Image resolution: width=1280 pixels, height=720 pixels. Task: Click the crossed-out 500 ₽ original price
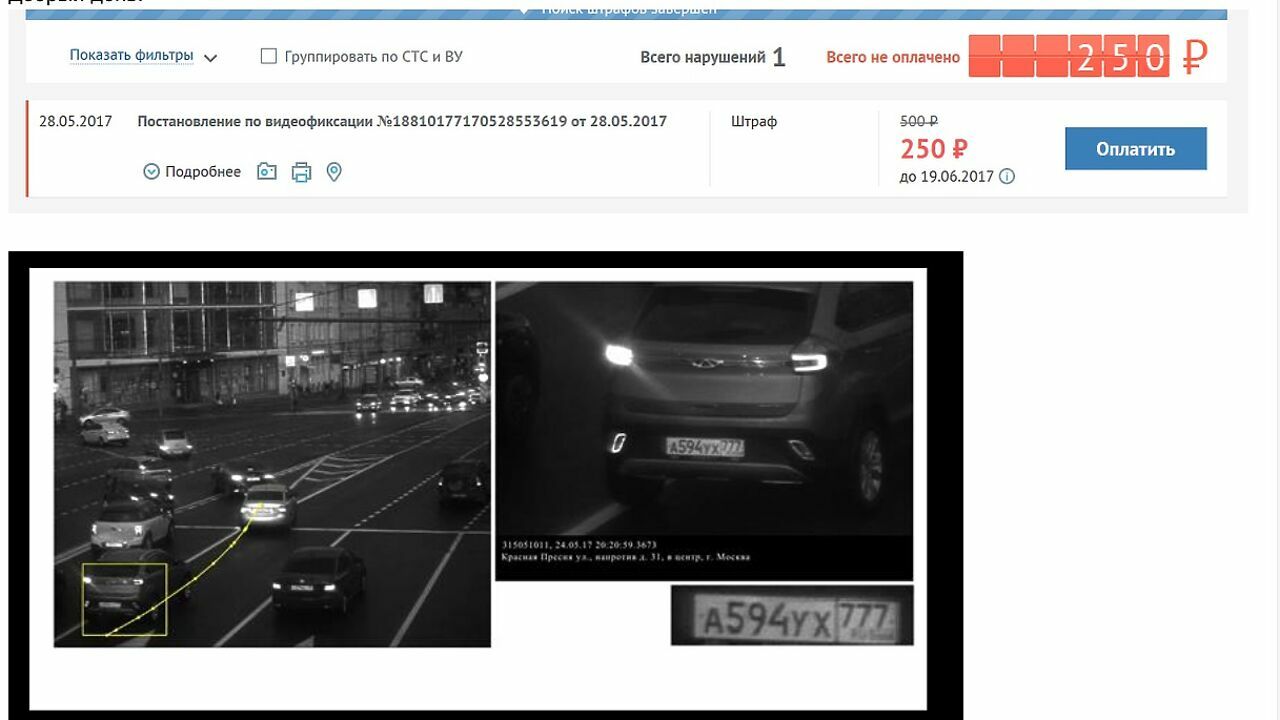coord(918,121)
